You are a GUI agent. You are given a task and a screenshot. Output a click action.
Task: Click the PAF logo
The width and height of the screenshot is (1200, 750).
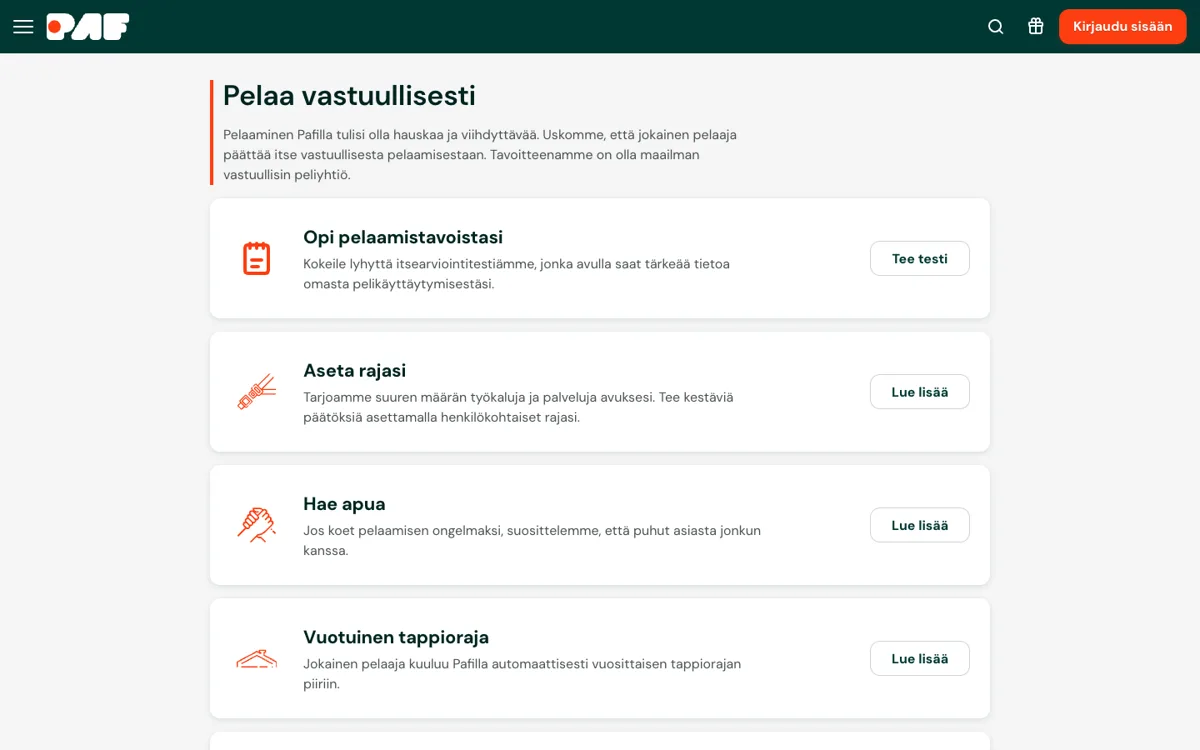pos(88,27)
